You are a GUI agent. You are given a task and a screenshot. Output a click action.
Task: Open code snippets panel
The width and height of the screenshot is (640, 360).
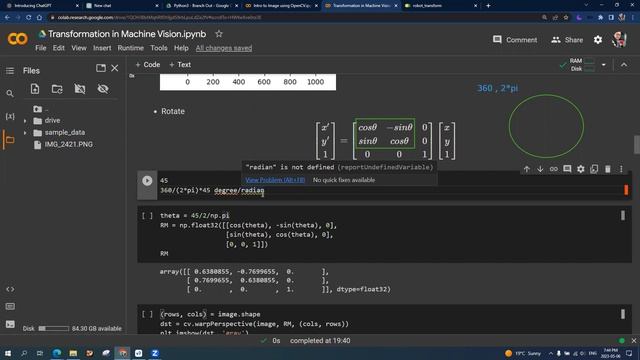point(10,289)
